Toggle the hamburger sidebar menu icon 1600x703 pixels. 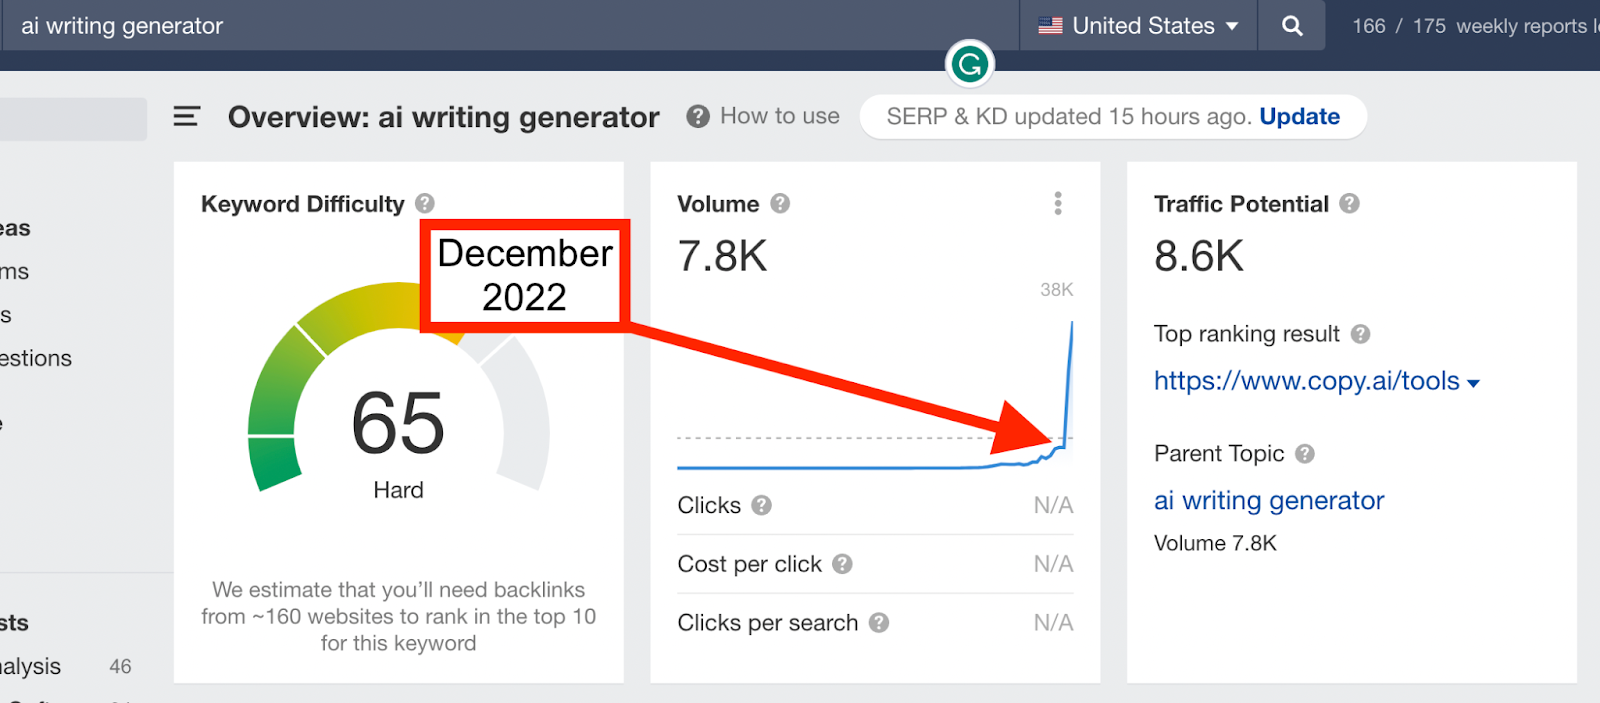click(x=187, y=117)
